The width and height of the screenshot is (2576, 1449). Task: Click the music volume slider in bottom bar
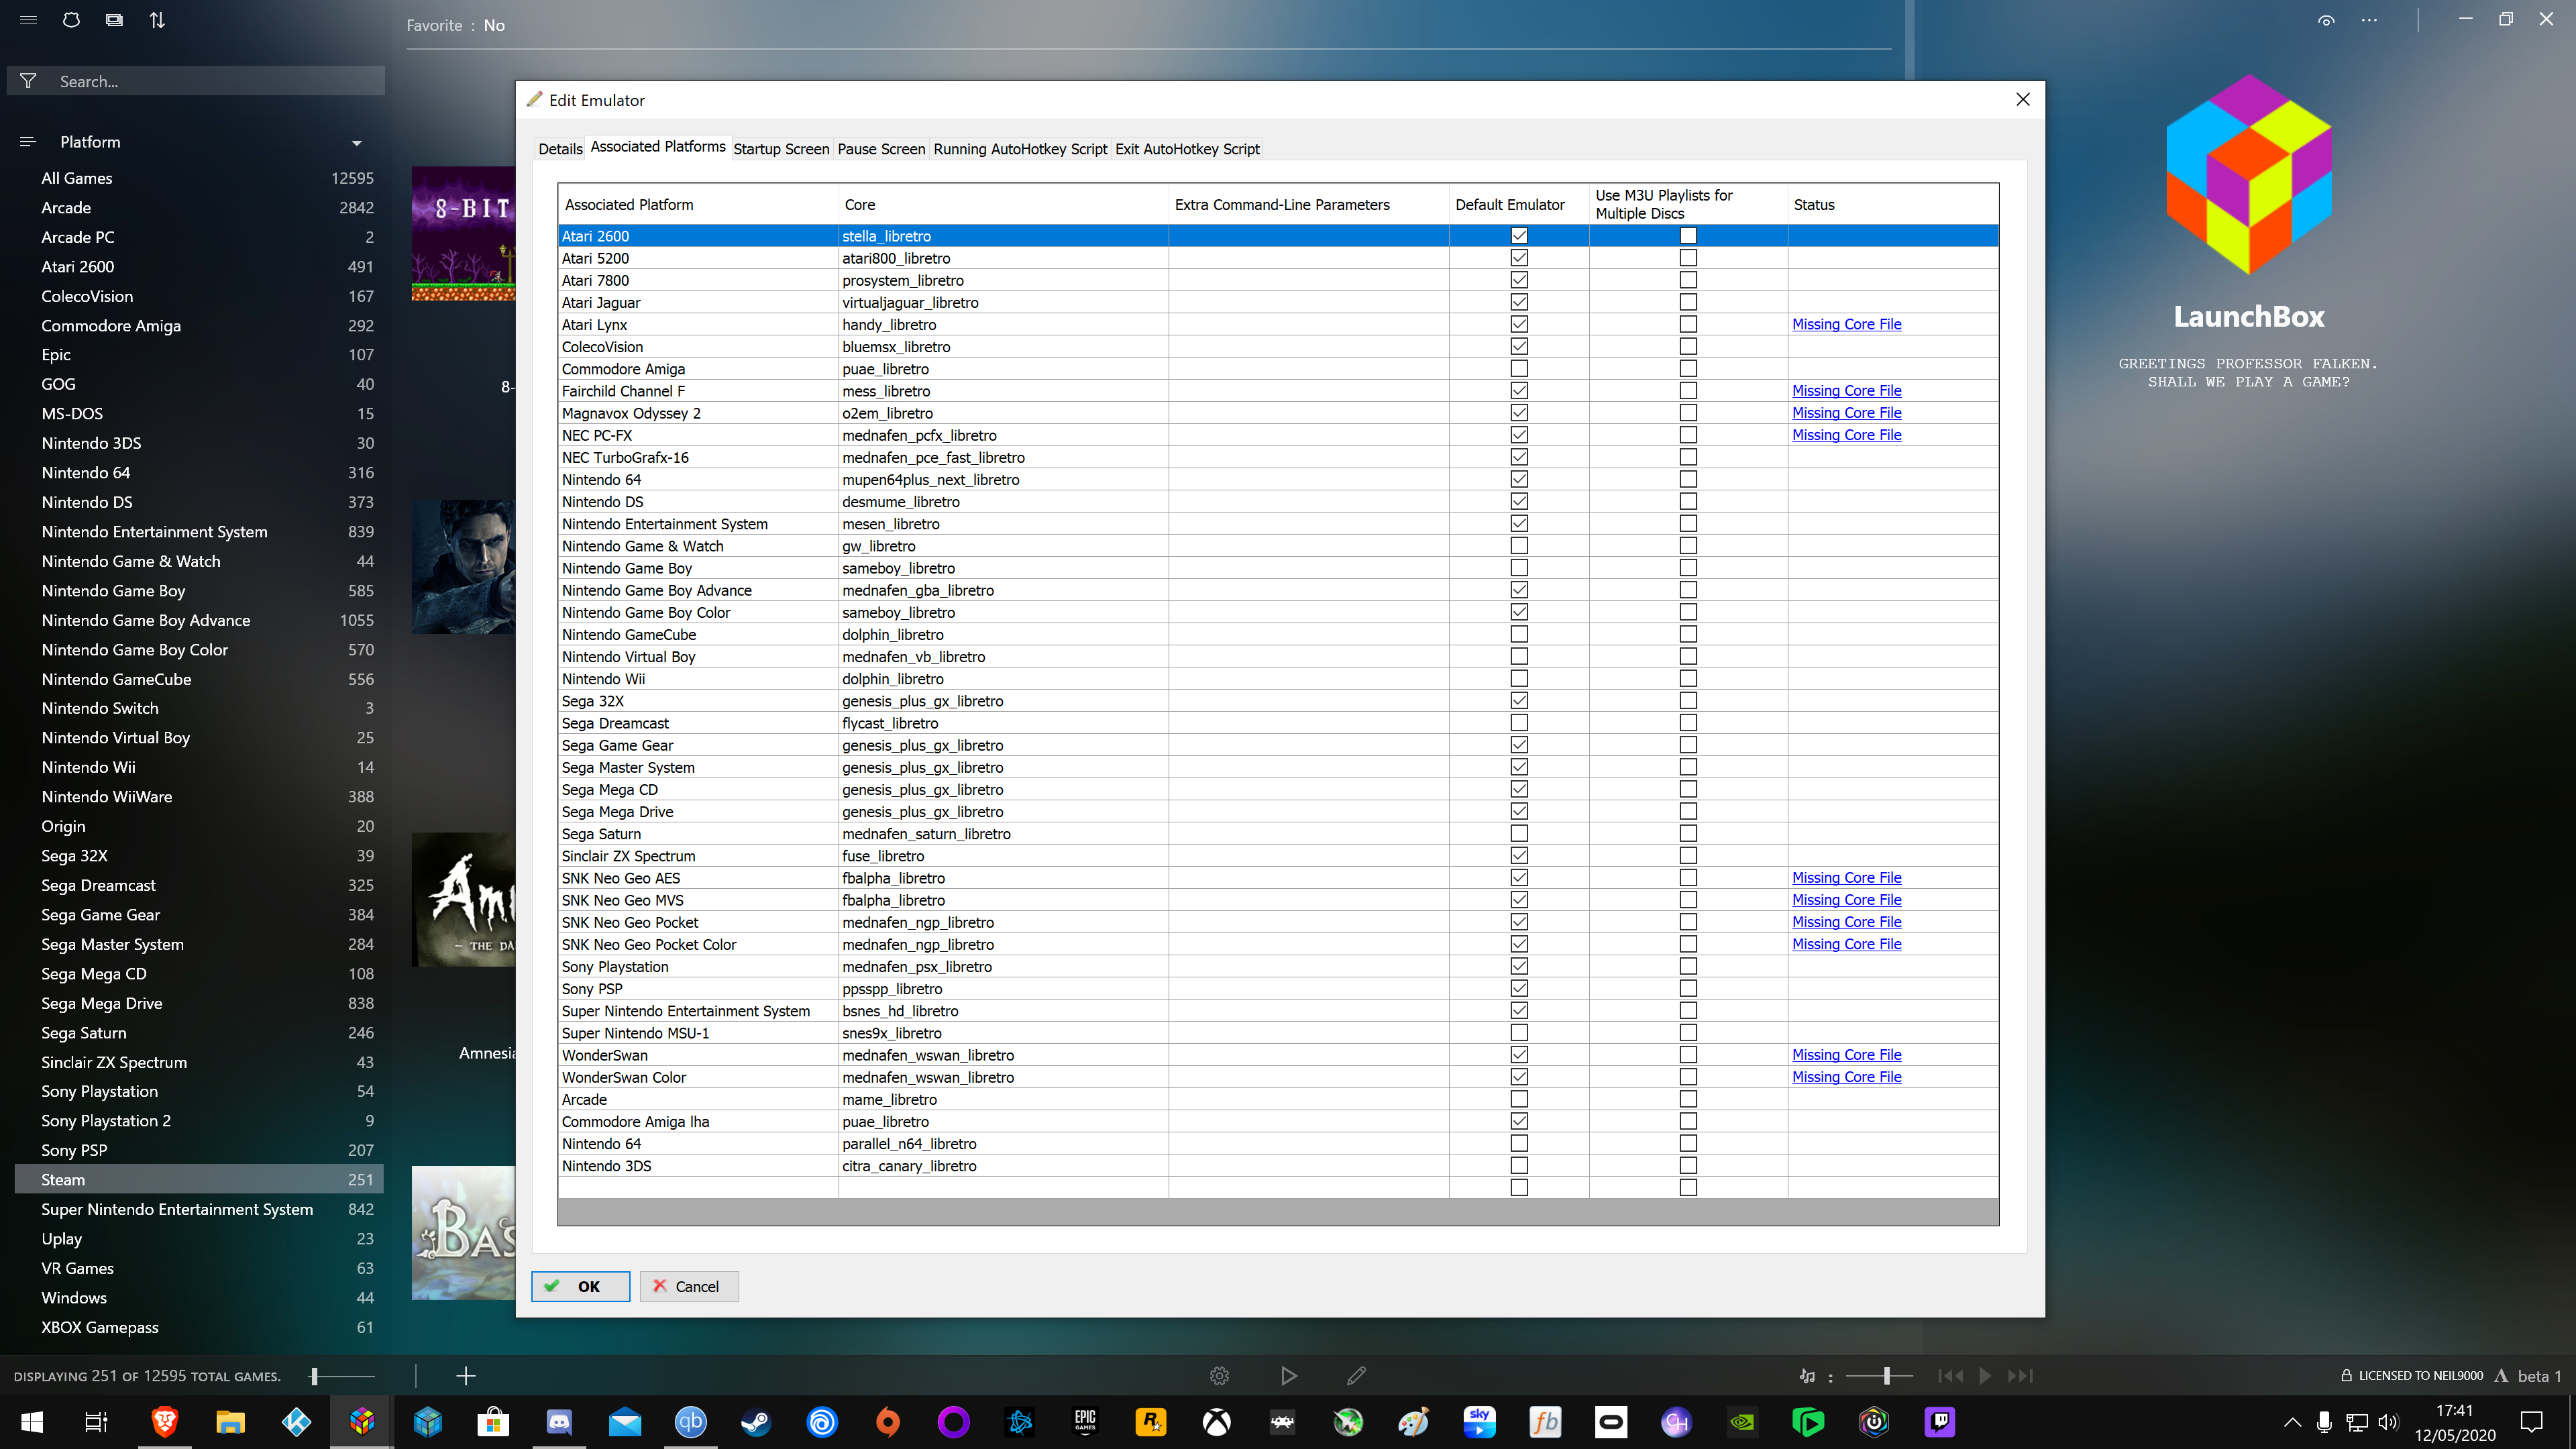click(1880, 1376)
